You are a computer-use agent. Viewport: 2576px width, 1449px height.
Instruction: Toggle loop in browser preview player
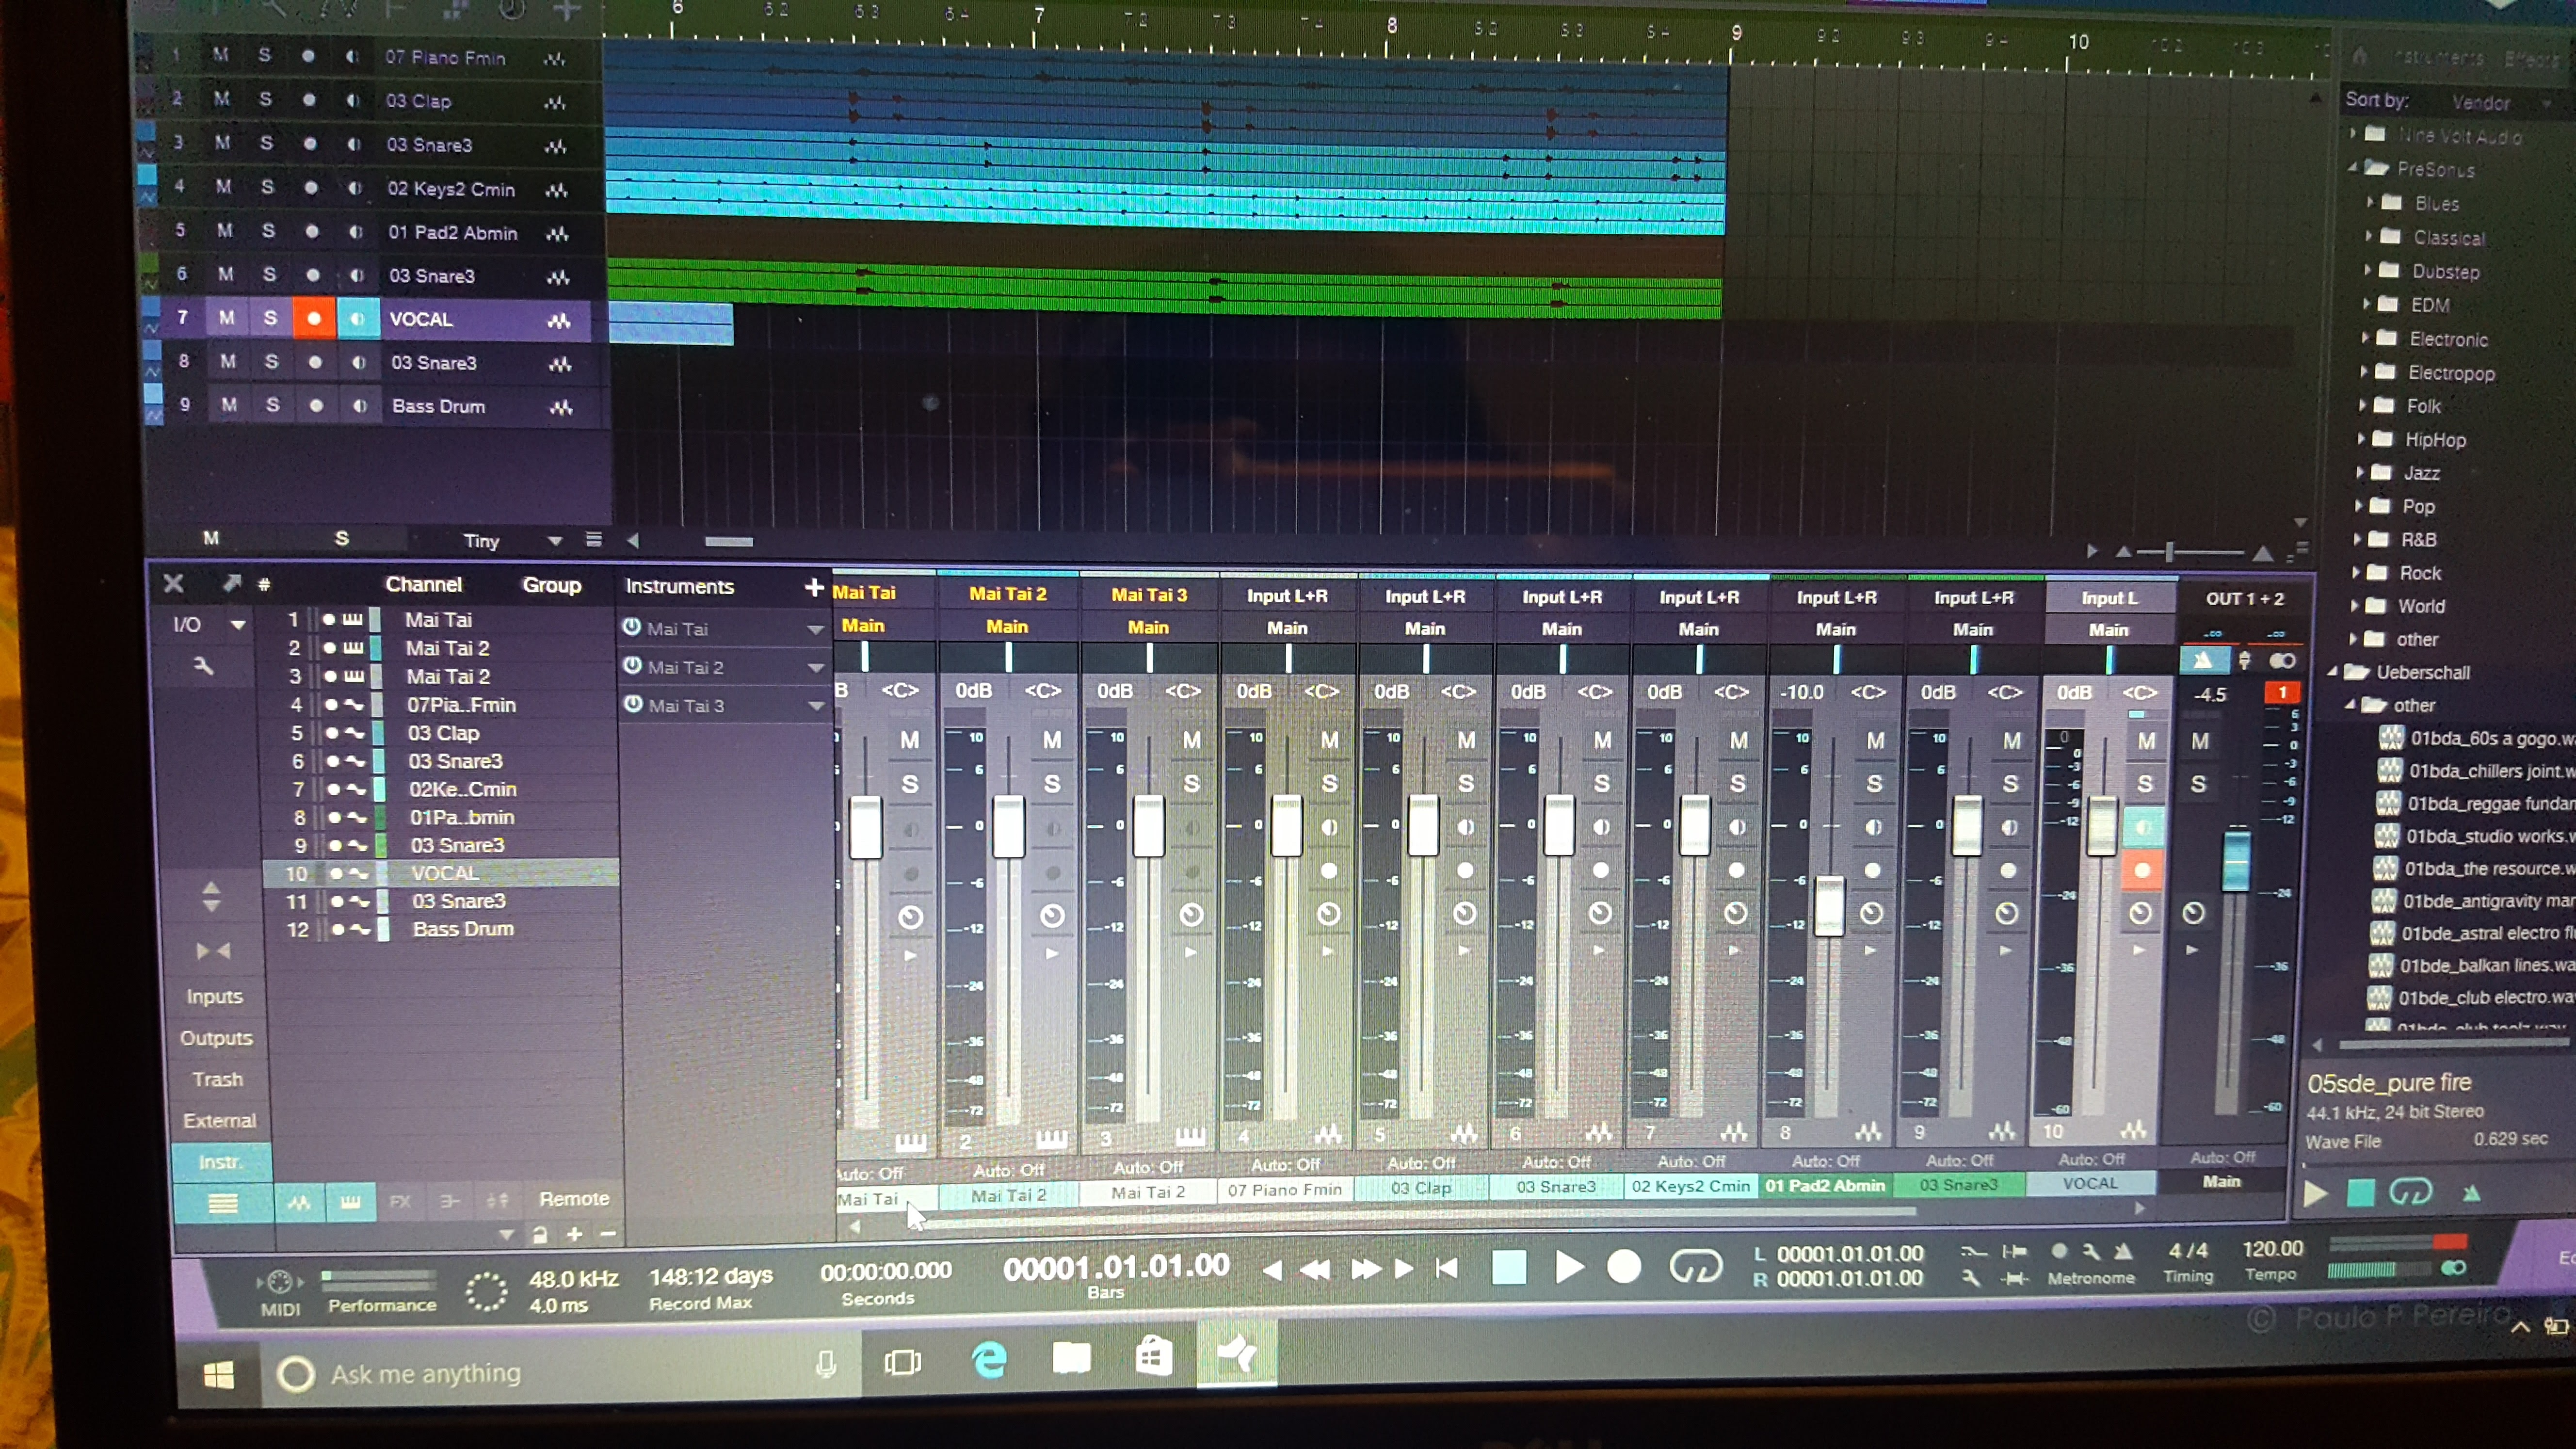click(x=2410, y=1192)
